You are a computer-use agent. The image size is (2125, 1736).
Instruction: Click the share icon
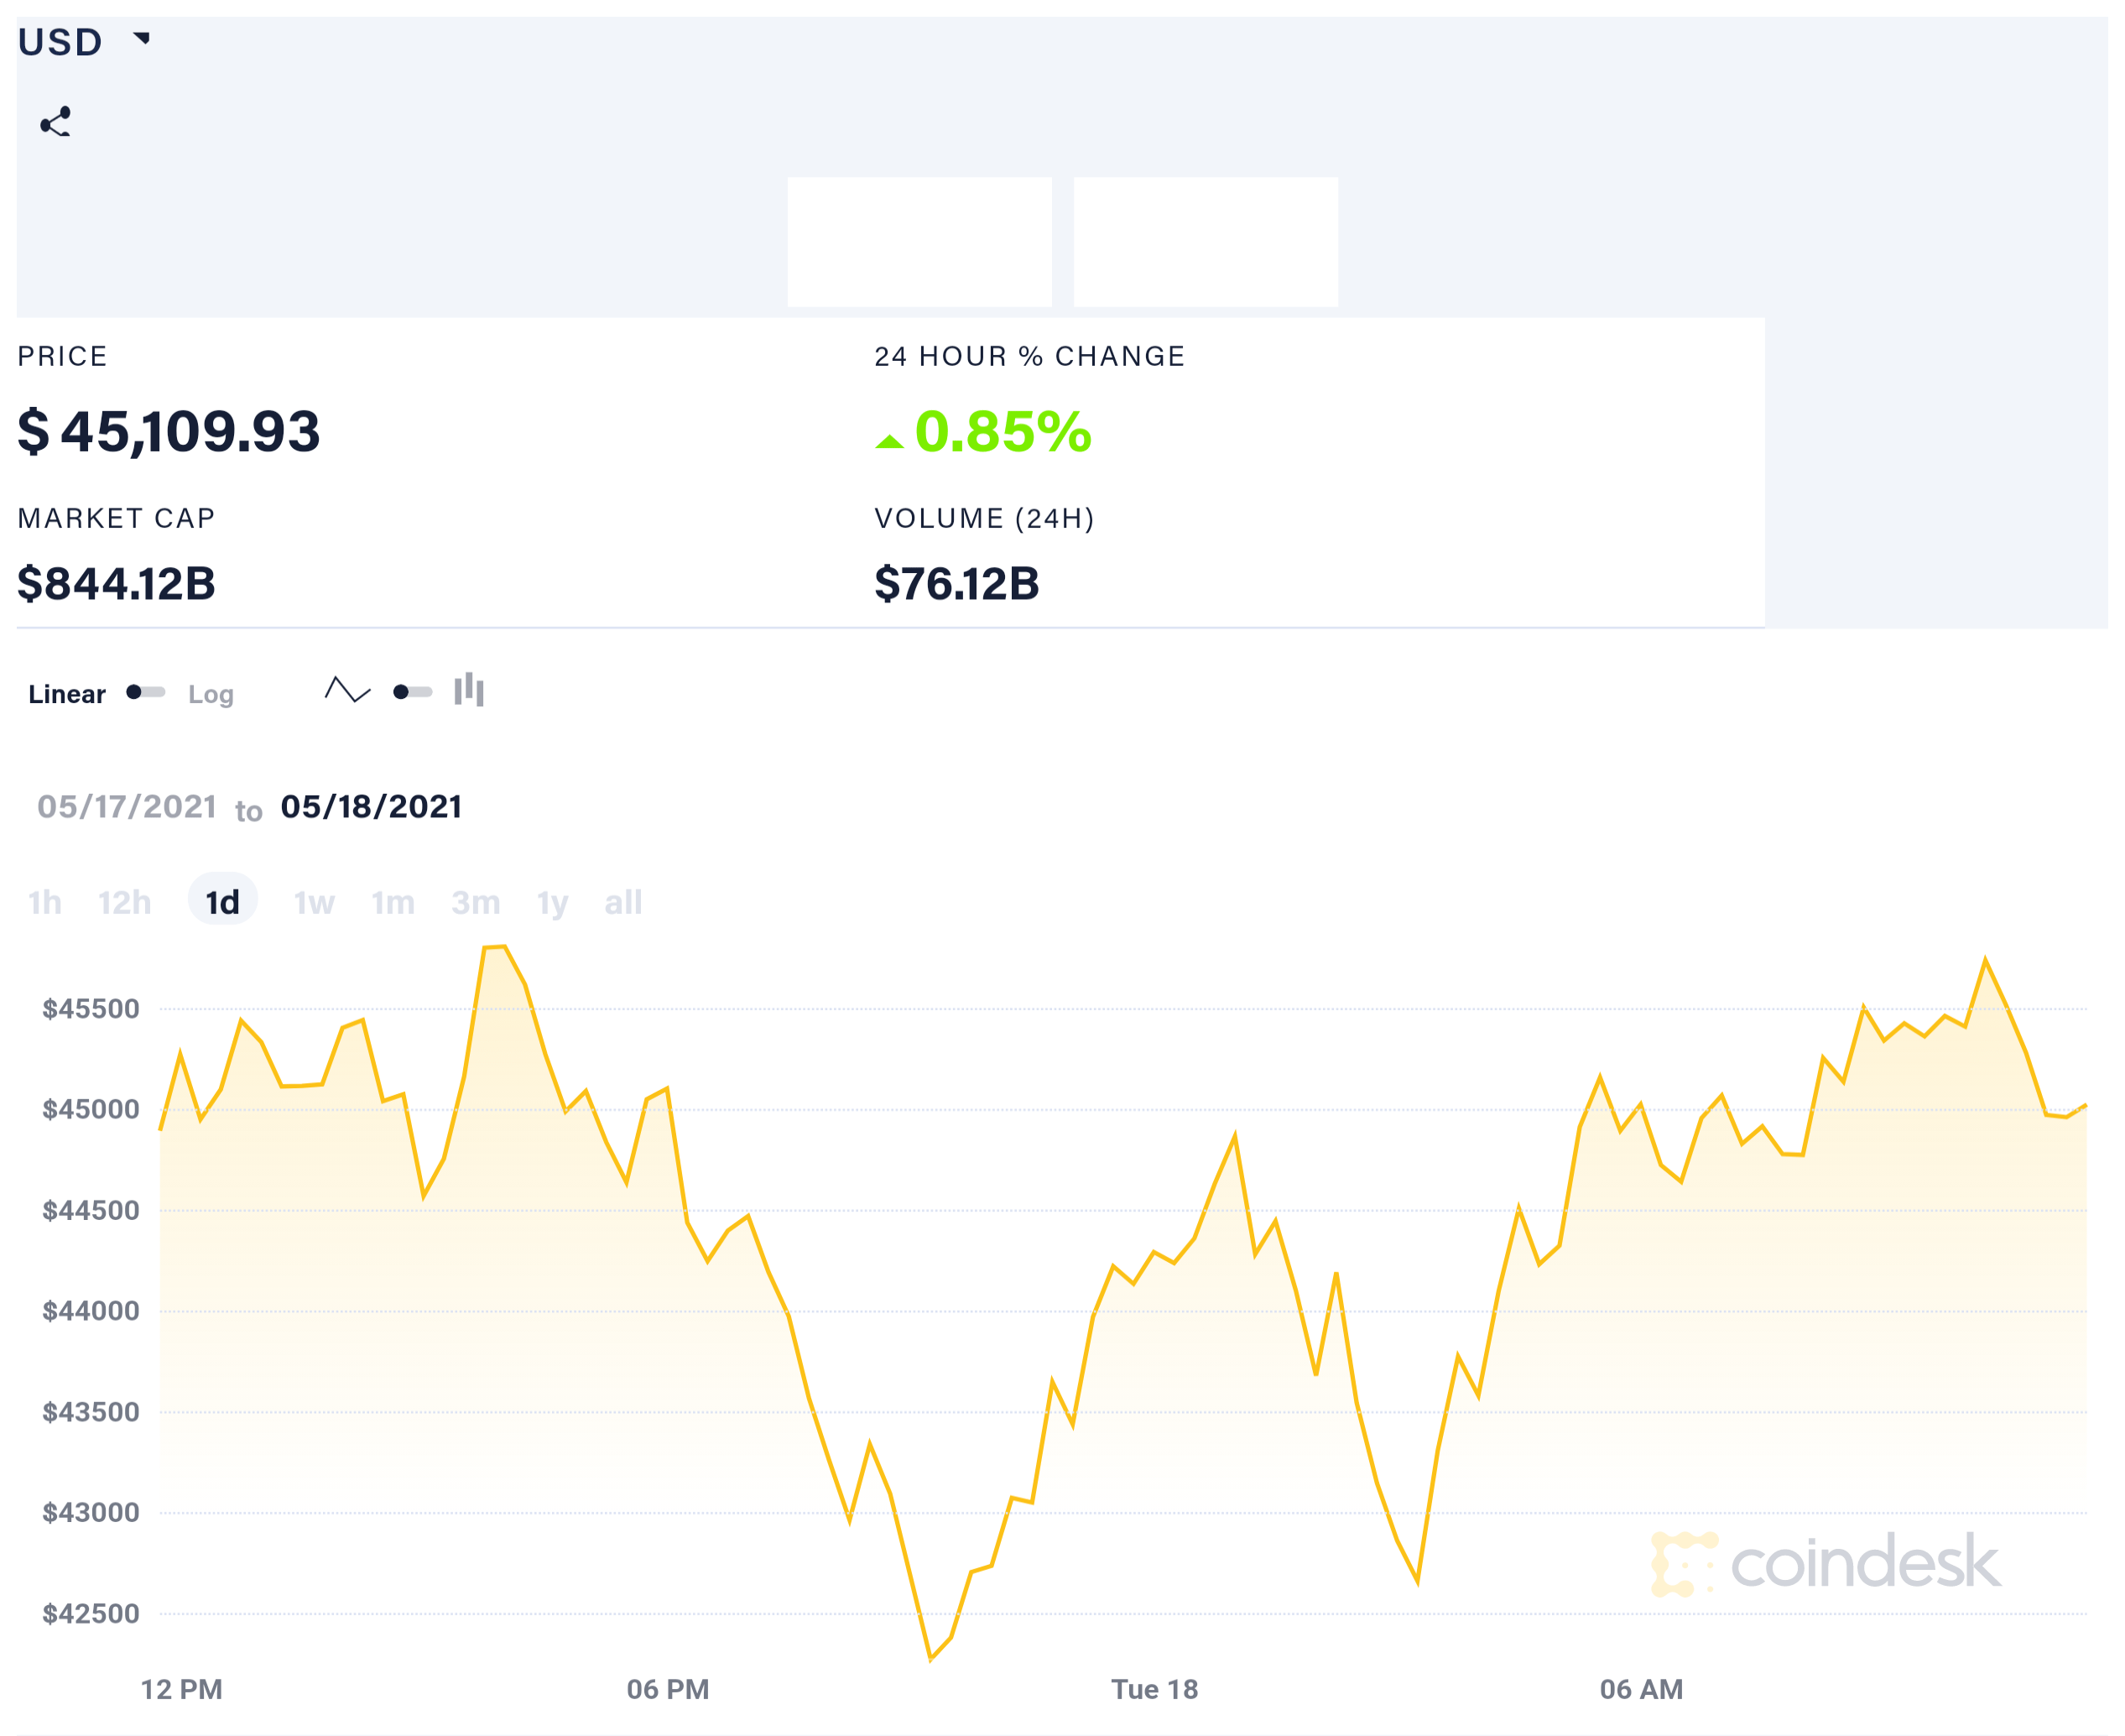55,122
